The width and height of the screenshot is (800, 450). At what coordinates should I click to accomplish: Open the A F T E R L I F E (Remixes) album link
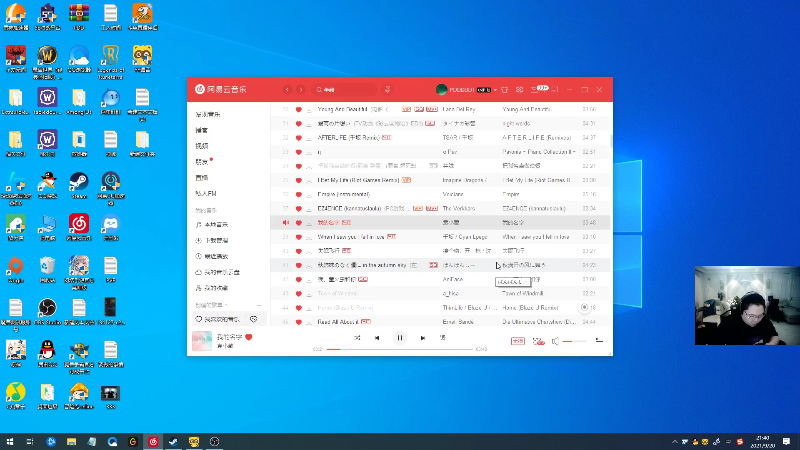pos(537,138)
